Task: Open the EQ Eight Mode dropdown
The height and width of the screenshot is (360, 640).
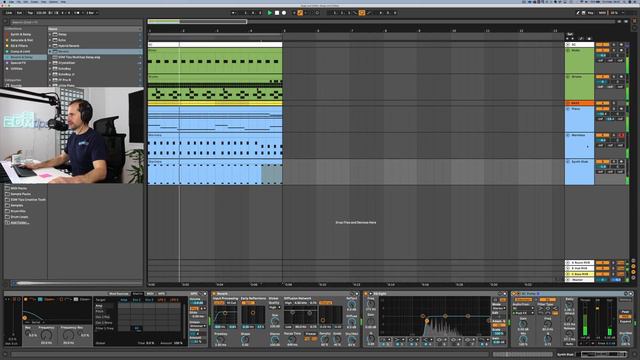Action: click(x=499, y=308)
